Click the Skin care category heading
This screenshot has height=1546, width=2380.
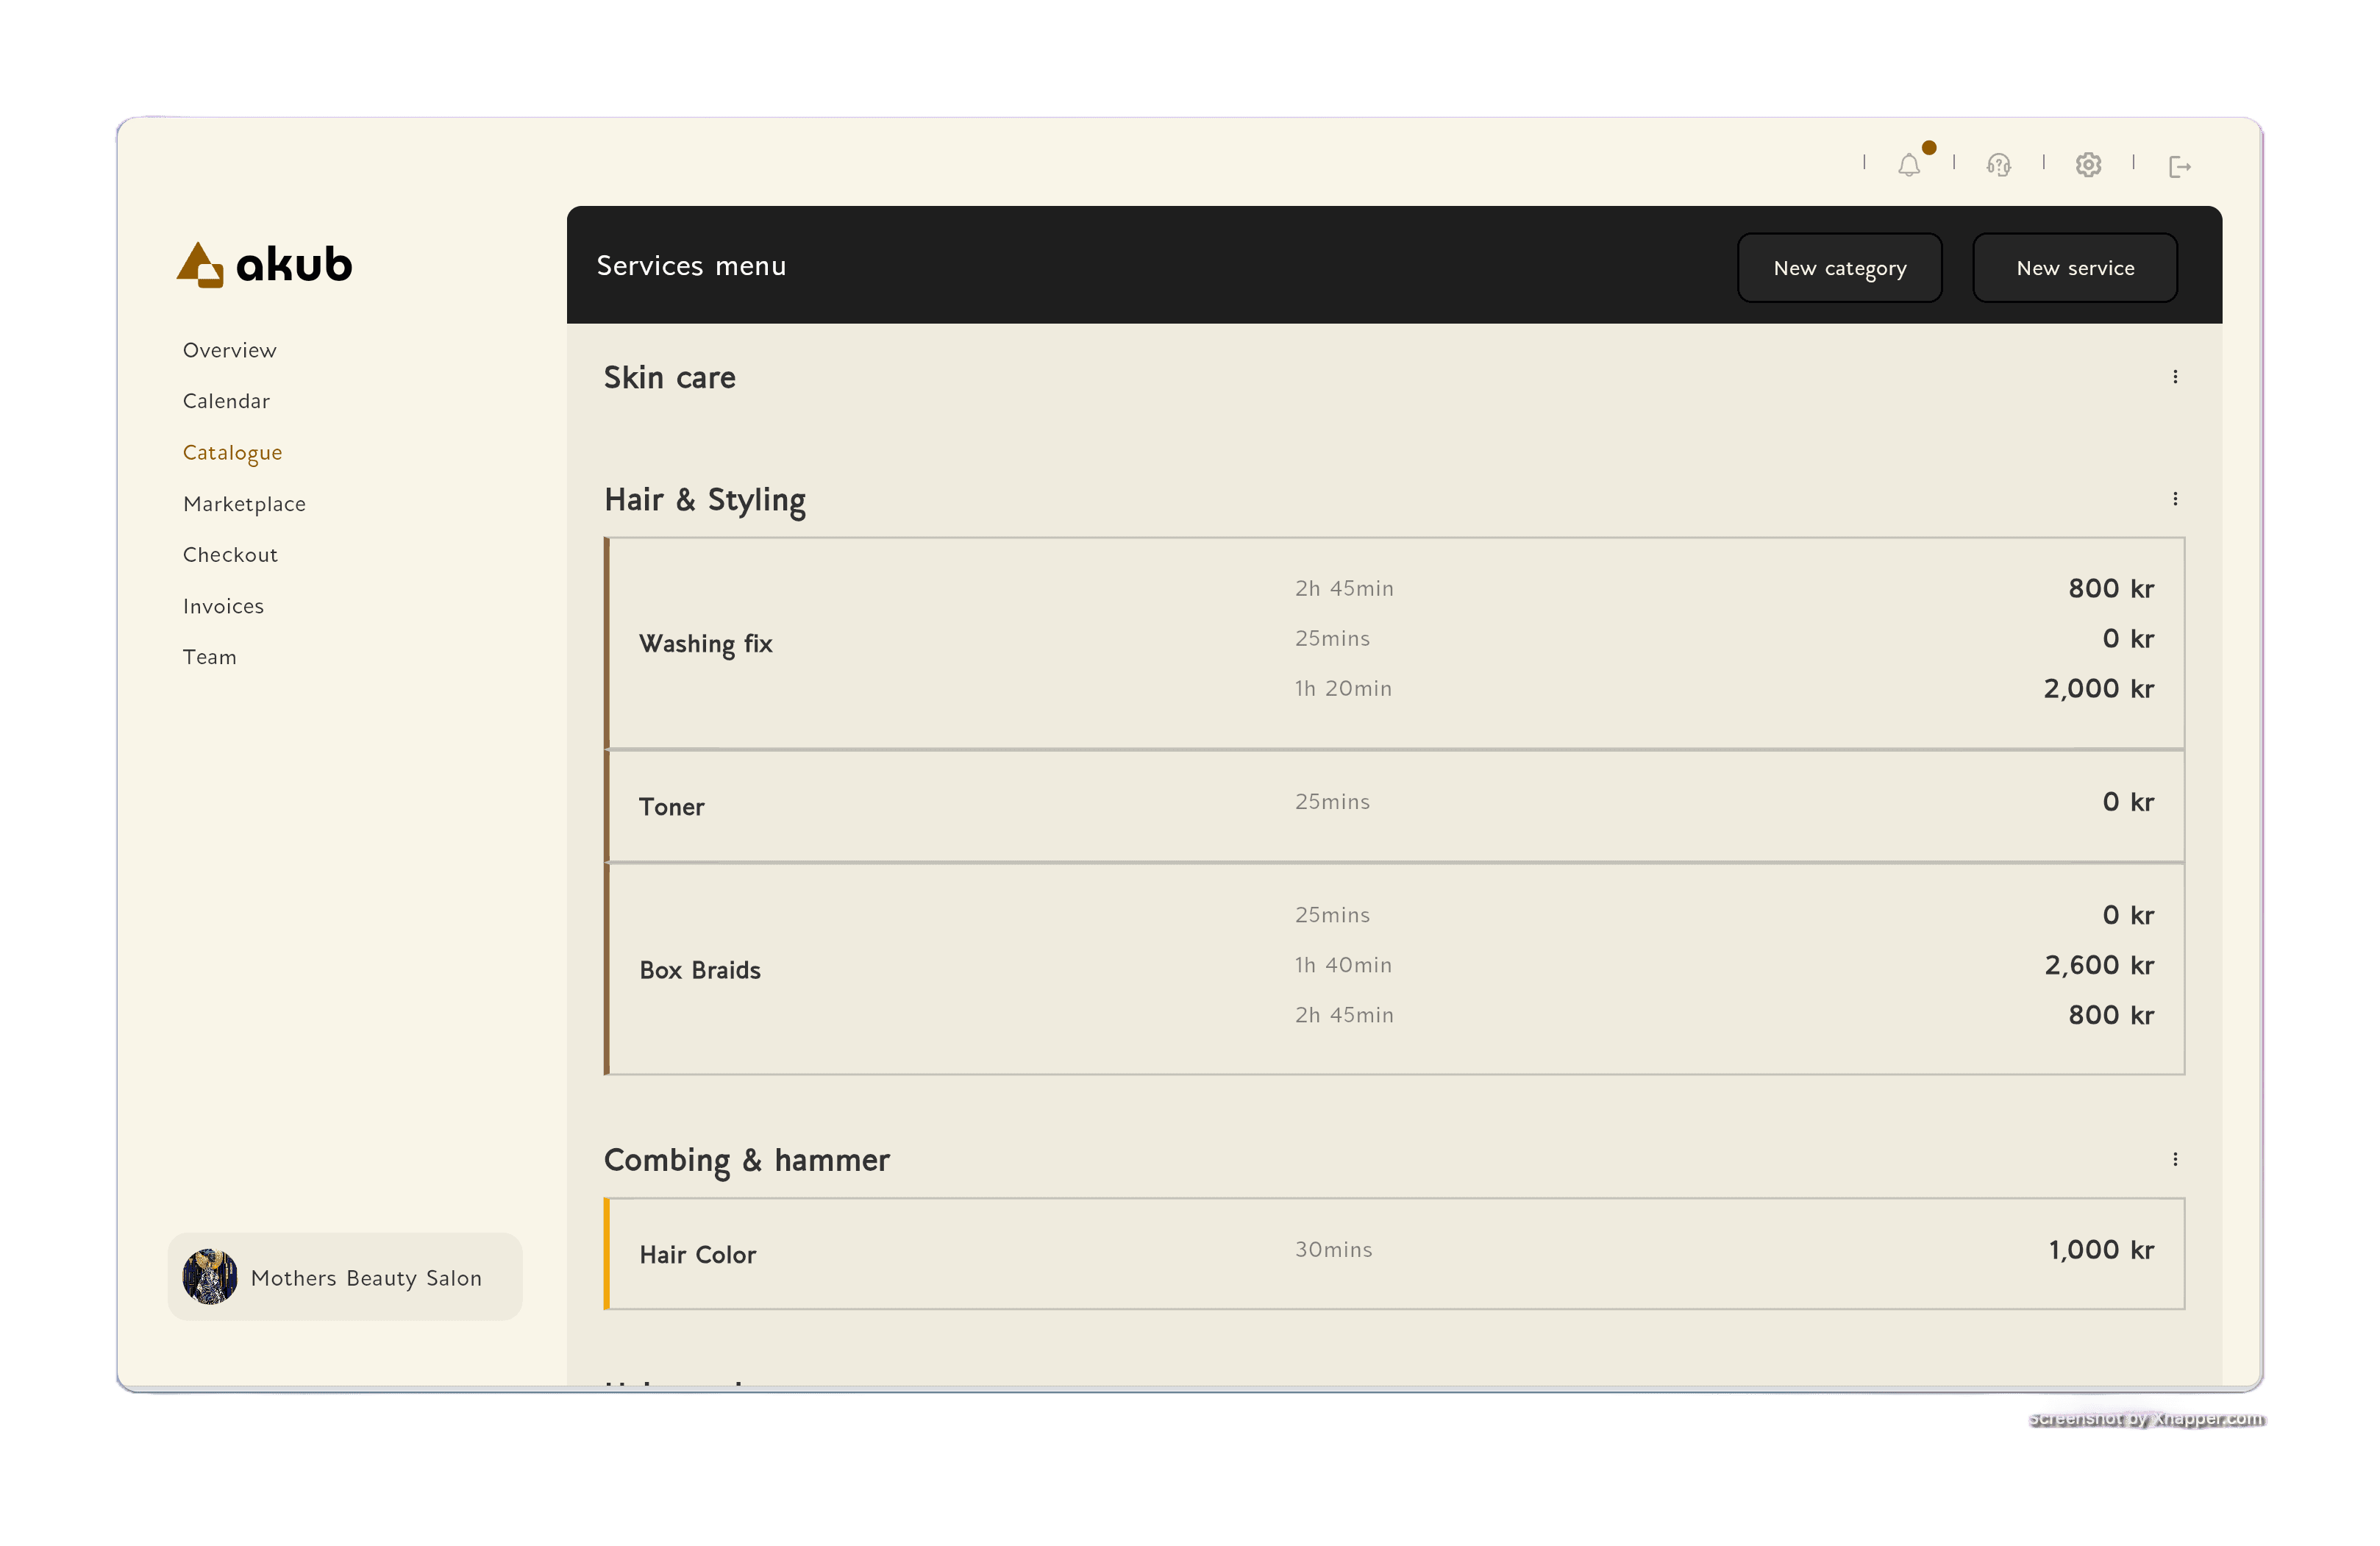[669, 378]
